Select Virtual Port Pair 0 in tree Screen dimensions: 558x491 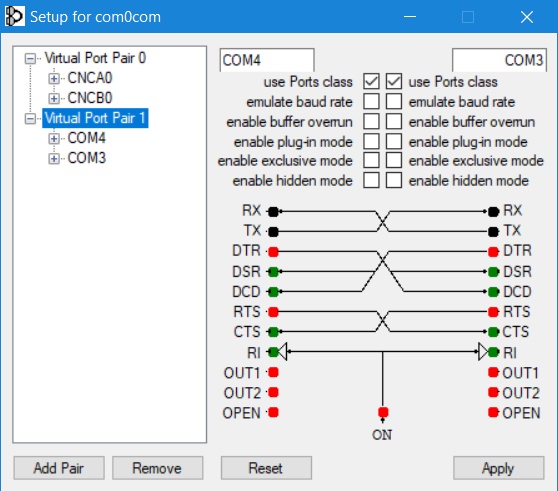[x=95, y=58]
